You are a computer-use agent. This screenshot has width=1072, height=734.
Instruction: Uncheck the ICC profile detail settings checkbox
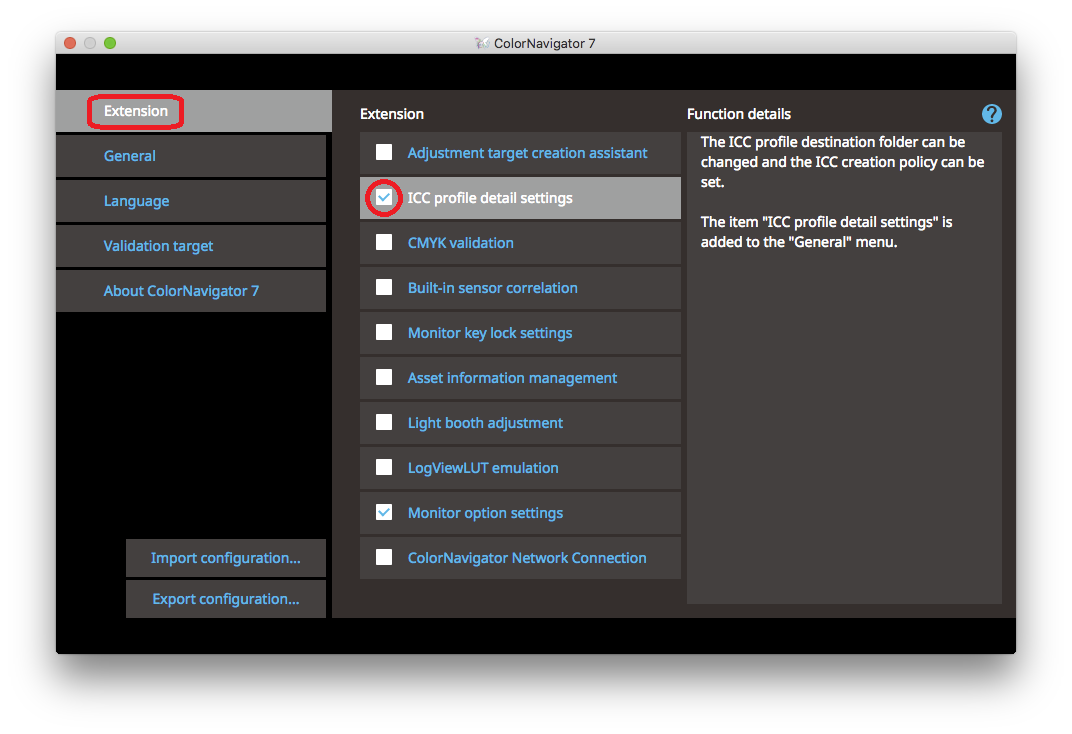tap(384, 198)
